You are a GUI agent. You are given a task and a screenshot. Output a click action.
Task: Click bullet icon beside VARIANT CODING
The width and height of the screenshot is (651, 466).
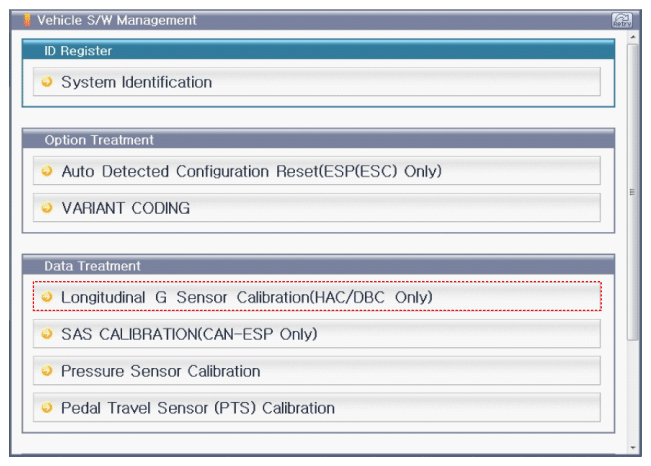47,207
